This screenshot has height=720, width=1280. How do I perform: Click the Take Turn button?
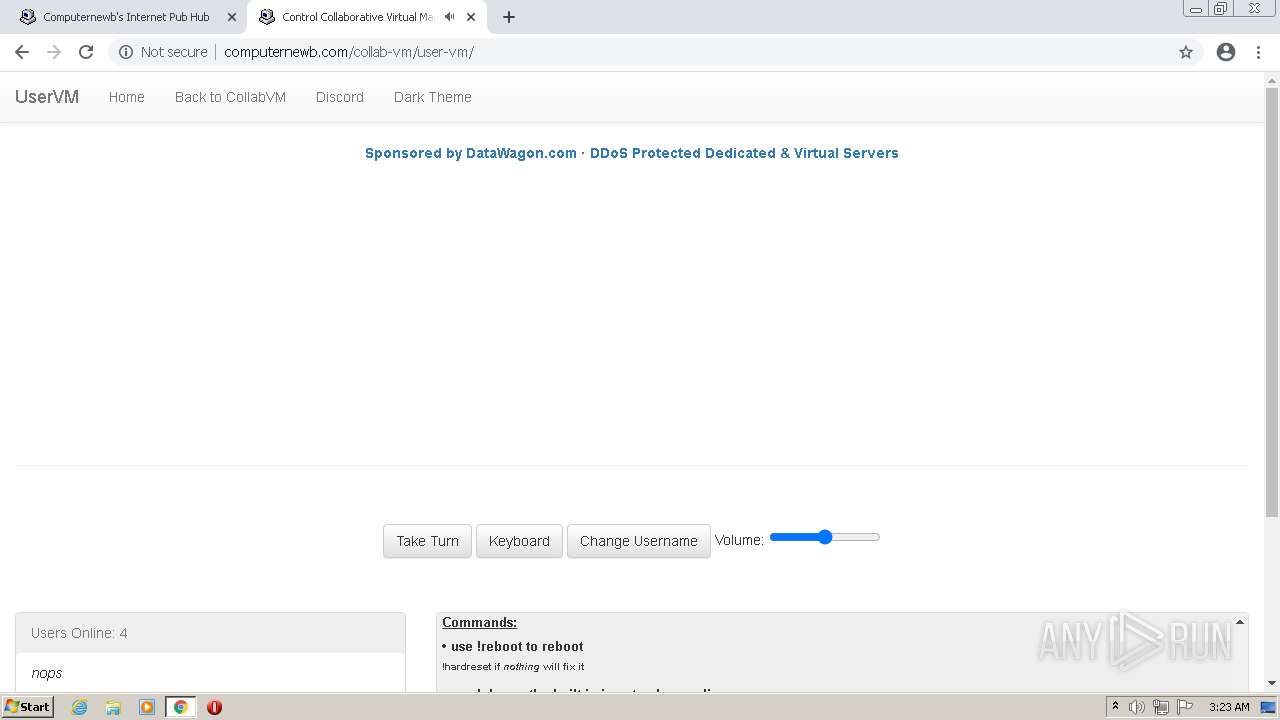point(427,541)
